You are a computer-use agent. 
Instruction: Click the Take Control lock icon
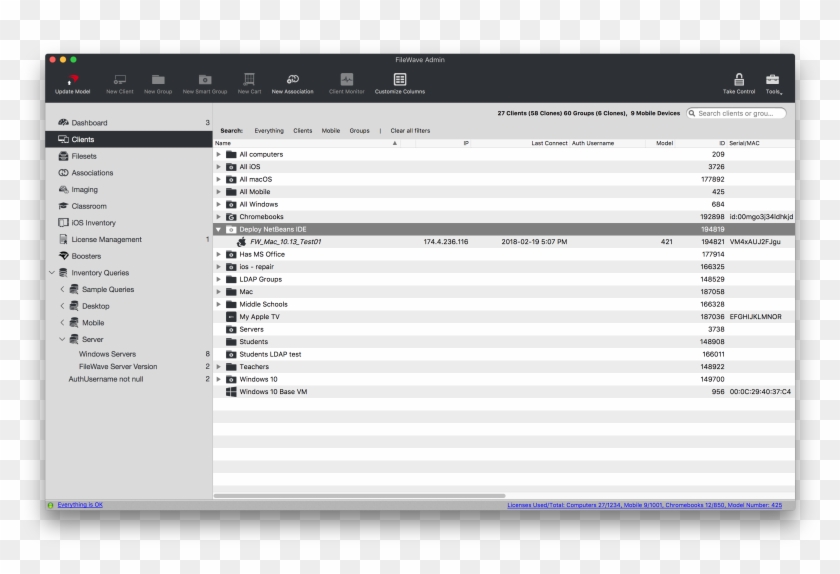(x=739, y=79)
